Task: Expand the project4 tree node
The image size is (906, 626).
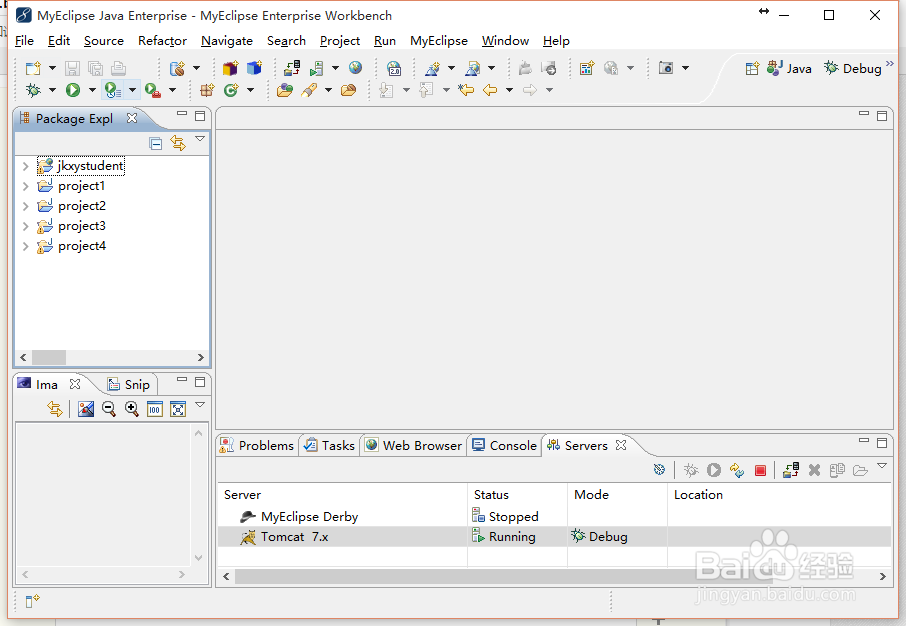Action: tap(25, 246)
